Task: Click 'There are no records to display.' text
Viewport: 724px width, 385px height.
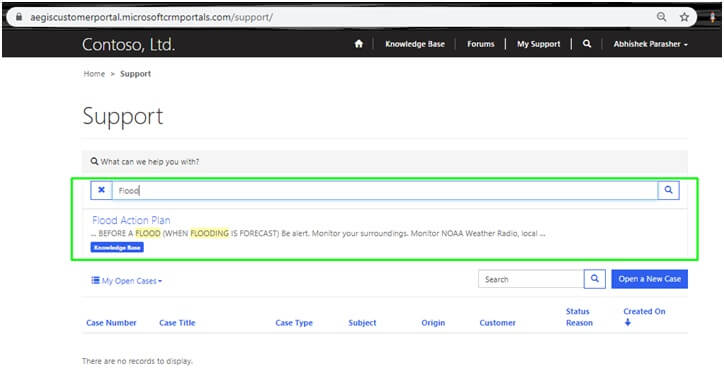Action: (138, 361)
